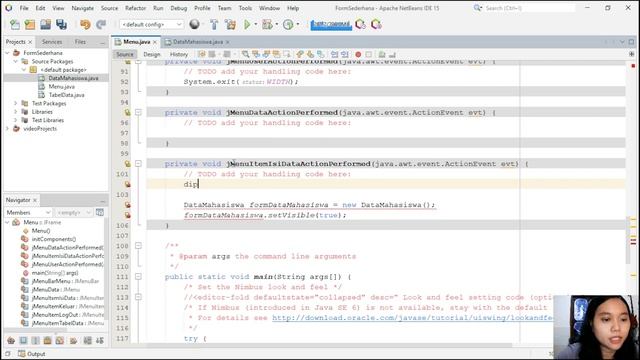Click Find Previous Occurrence in editor toolbar

[x=256, y=54]
